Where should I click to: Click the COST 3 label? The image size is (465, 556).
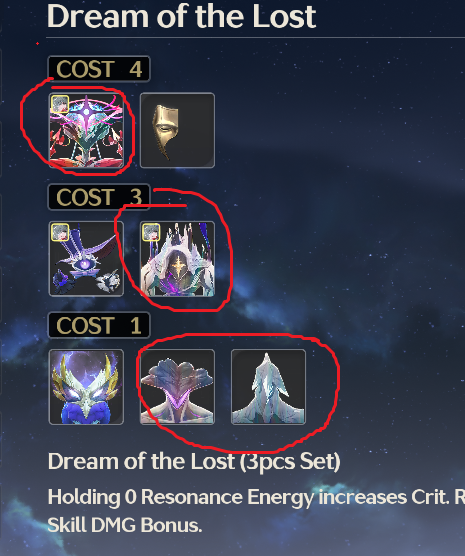tap(99, 197)
